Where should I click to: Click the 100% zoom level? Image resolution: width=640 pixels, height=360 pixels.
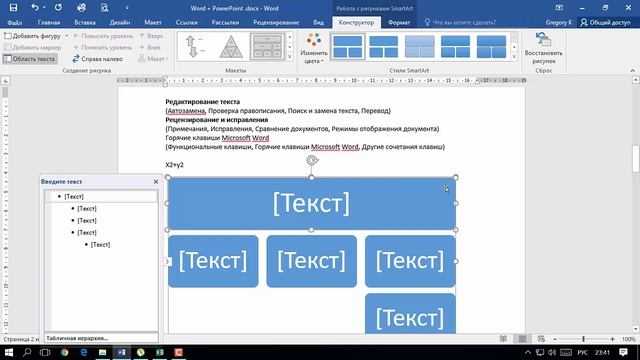pos(628,339)
